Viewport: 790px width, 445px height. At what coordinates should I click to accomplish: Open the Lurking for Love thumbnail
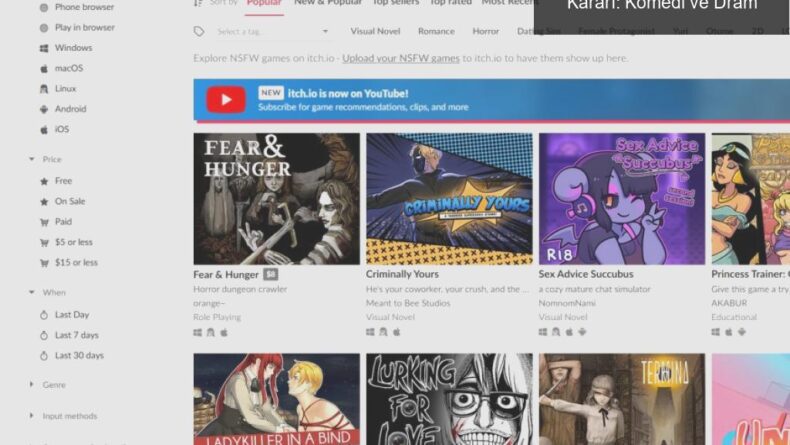tap(449, 399)
